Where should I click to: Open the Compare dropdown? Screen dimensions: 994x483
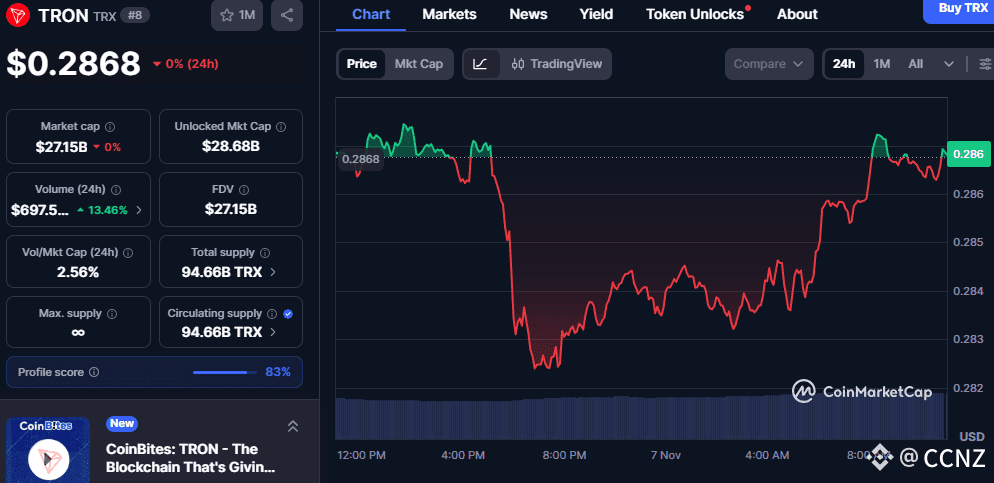click(x=768, y=64)
